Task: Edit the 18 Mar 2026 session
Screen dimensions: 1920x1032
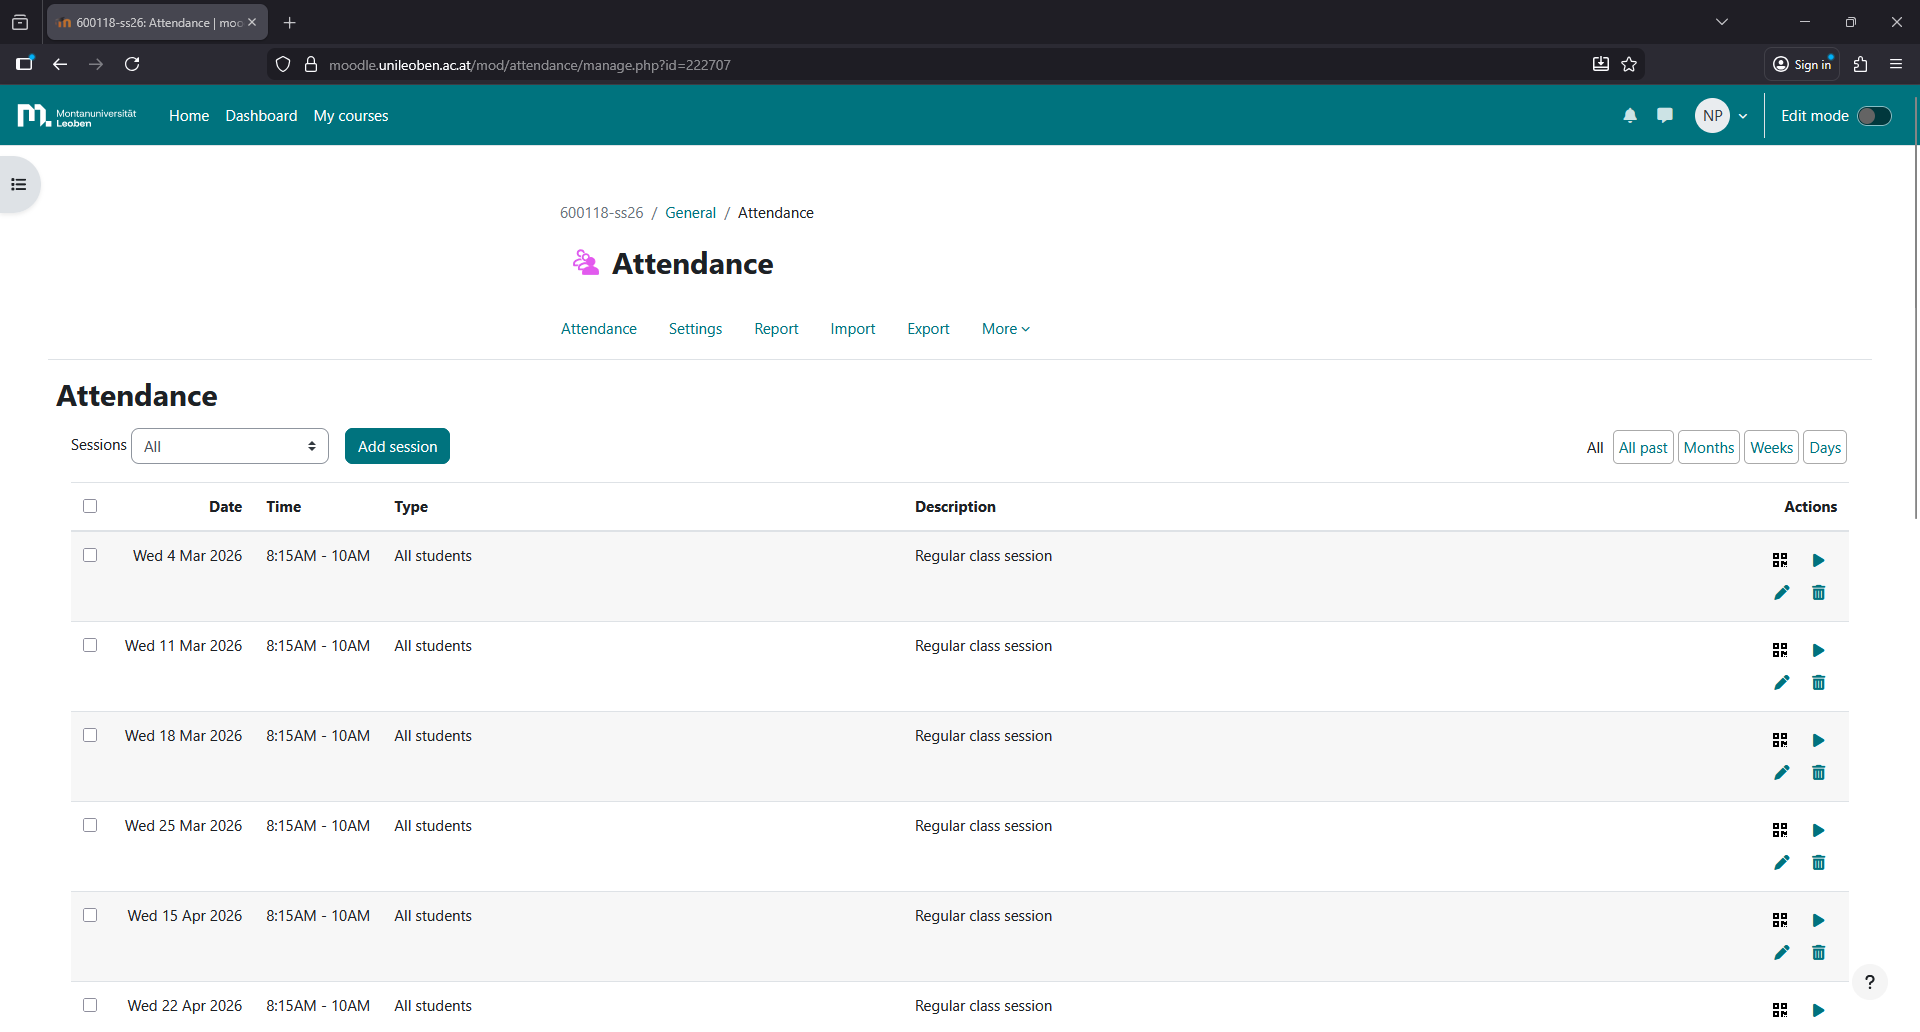Action: tap(1781, 773)
